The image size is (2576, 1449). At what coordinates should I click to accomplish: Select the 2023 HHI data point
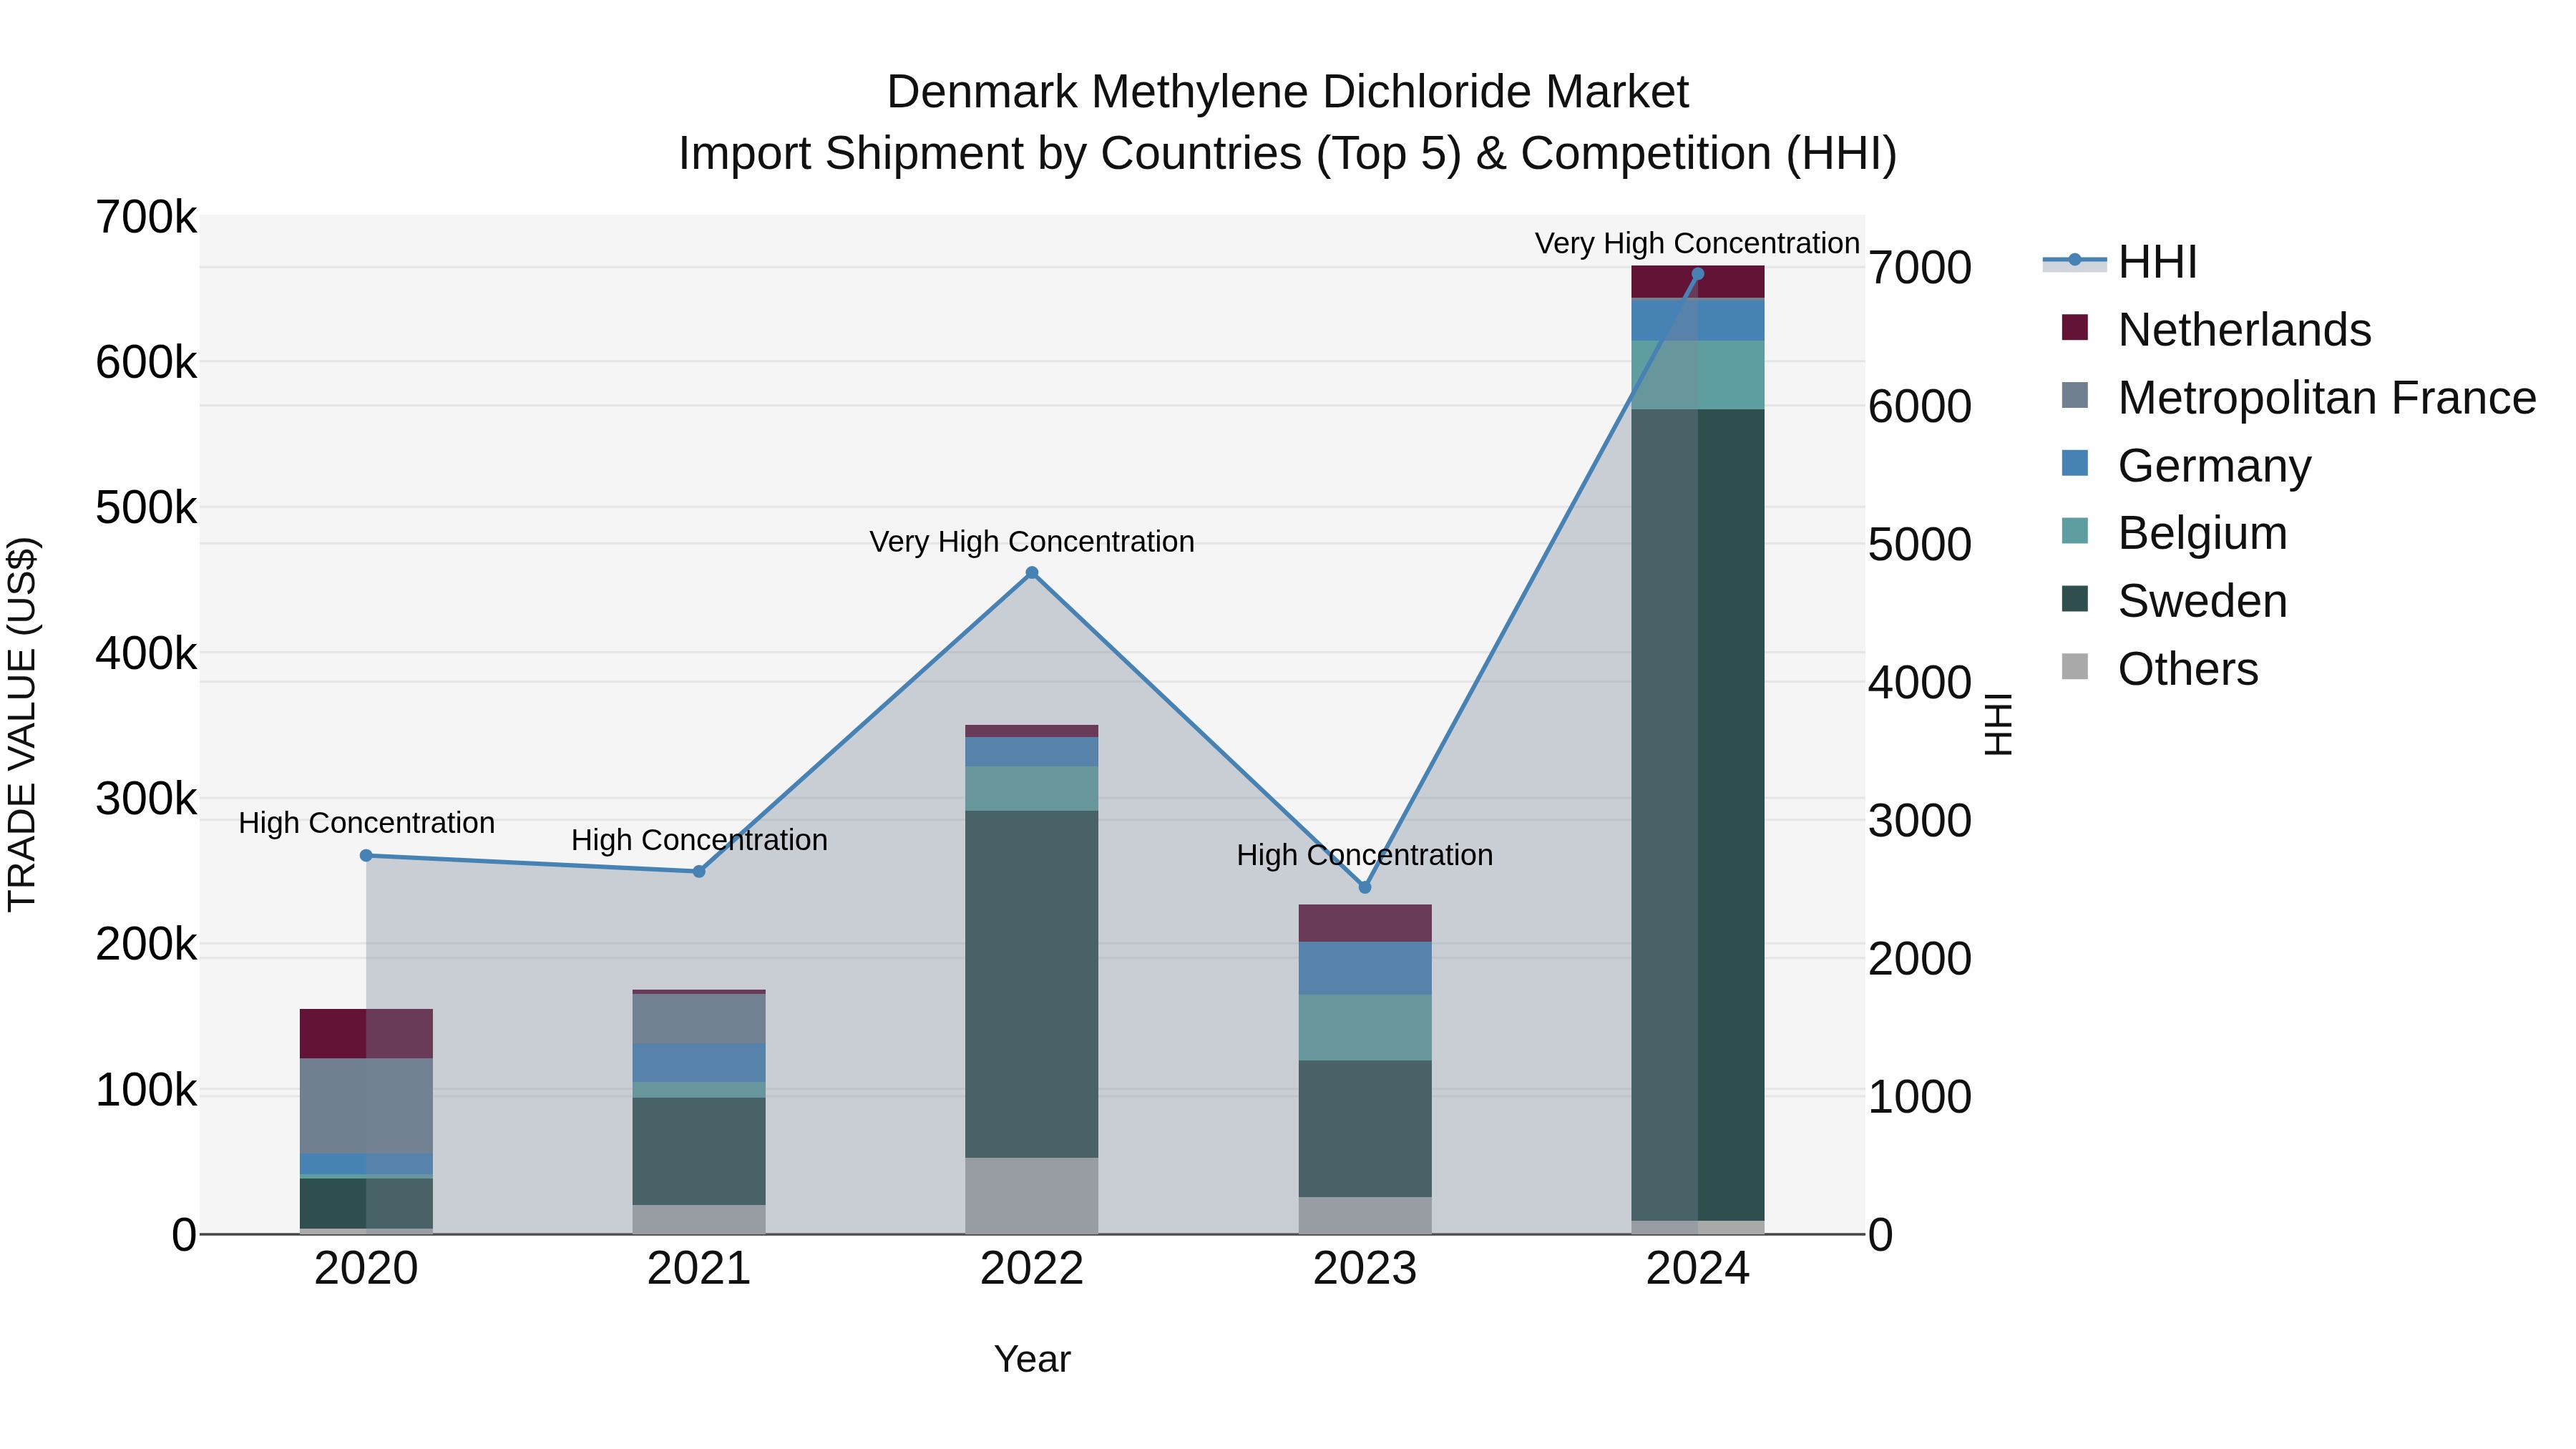(1365, 887)
